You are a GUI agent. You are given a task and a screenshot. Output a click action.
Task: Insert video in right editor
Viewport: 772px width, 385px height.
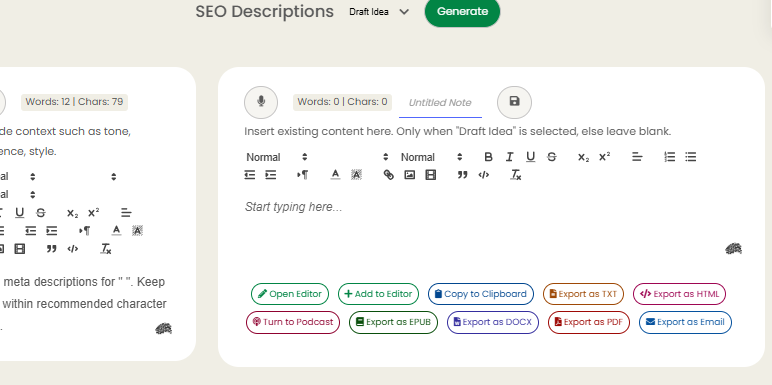pyautogui.click(x=431, y=175)
